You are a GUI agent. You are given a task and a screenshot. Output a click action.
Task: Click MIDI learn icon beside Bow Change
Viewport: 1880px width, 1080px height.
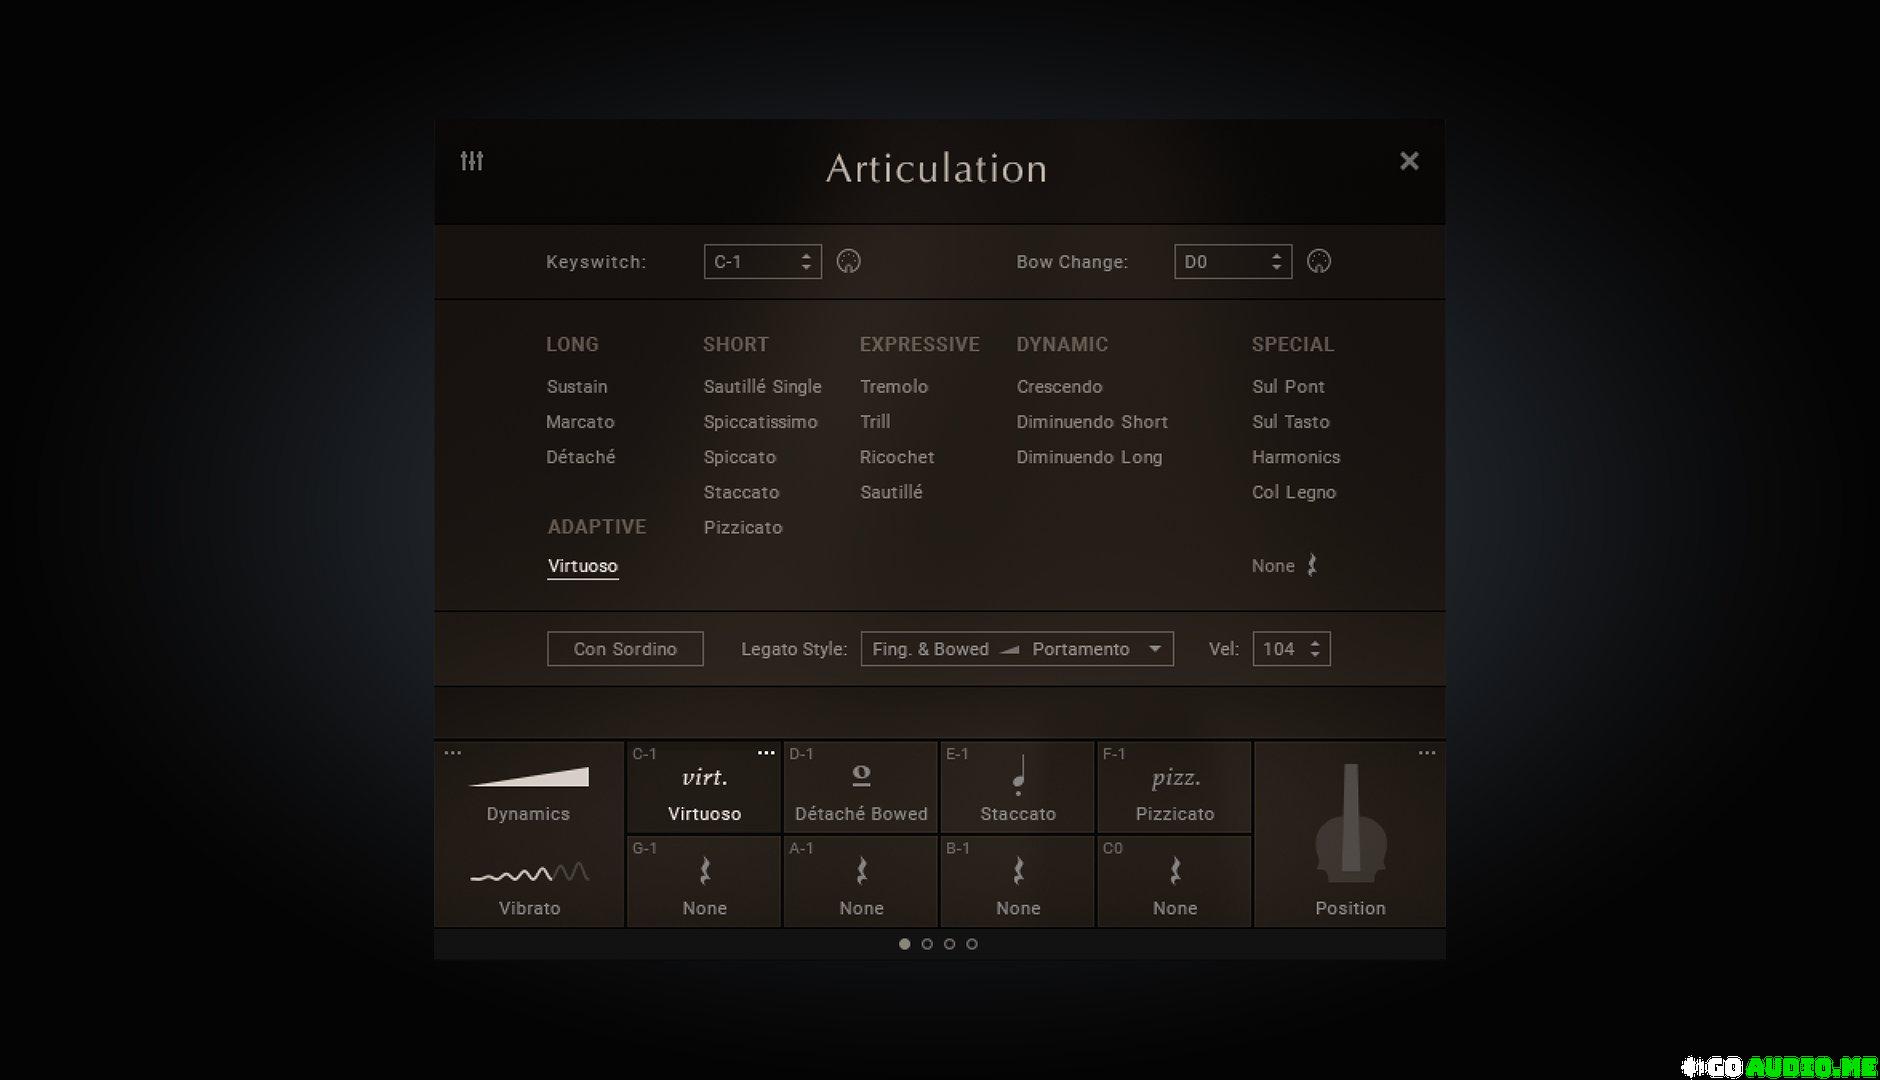(1318, 262)
